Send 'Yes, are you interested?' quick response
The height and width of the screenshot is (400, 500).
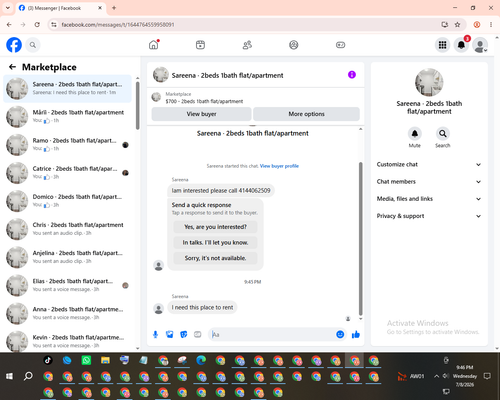pos(215,227)
